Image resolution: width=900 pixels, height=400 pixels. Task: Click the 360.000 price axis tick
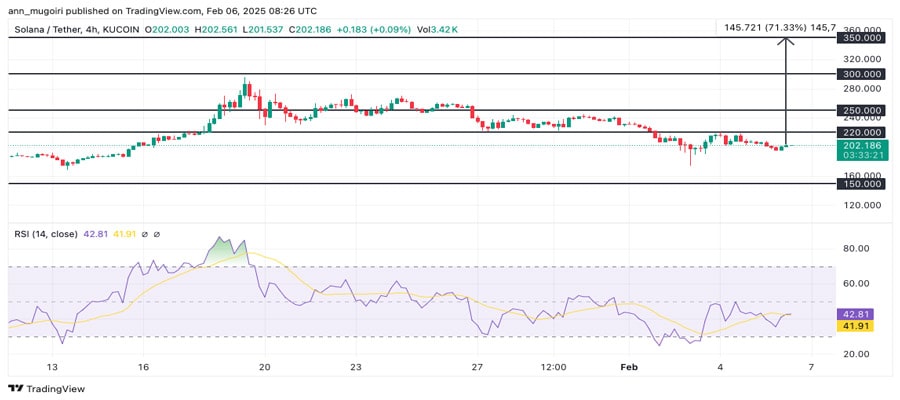[x=862, y=30]
